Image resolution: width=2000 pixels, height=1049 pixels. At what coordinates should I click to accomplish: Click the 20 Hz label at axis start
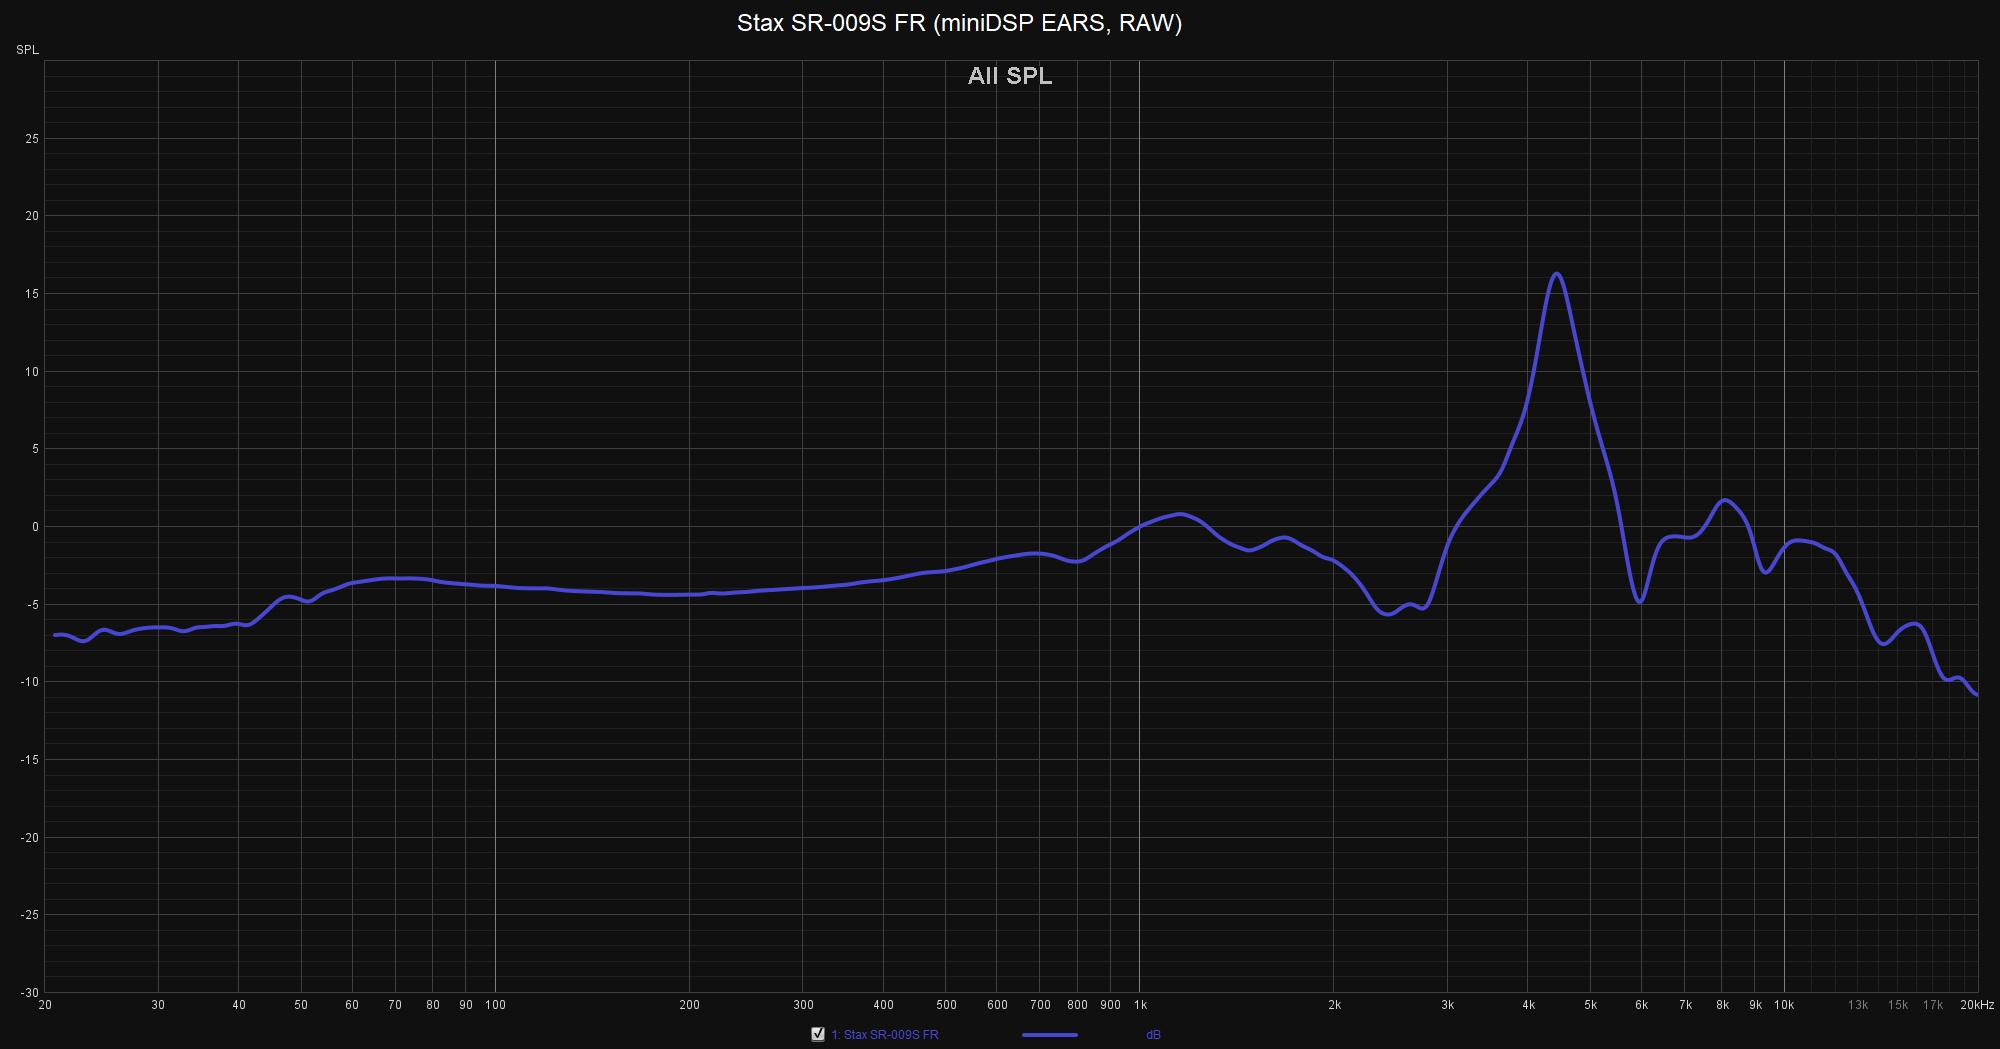(x=45, y=1005)
